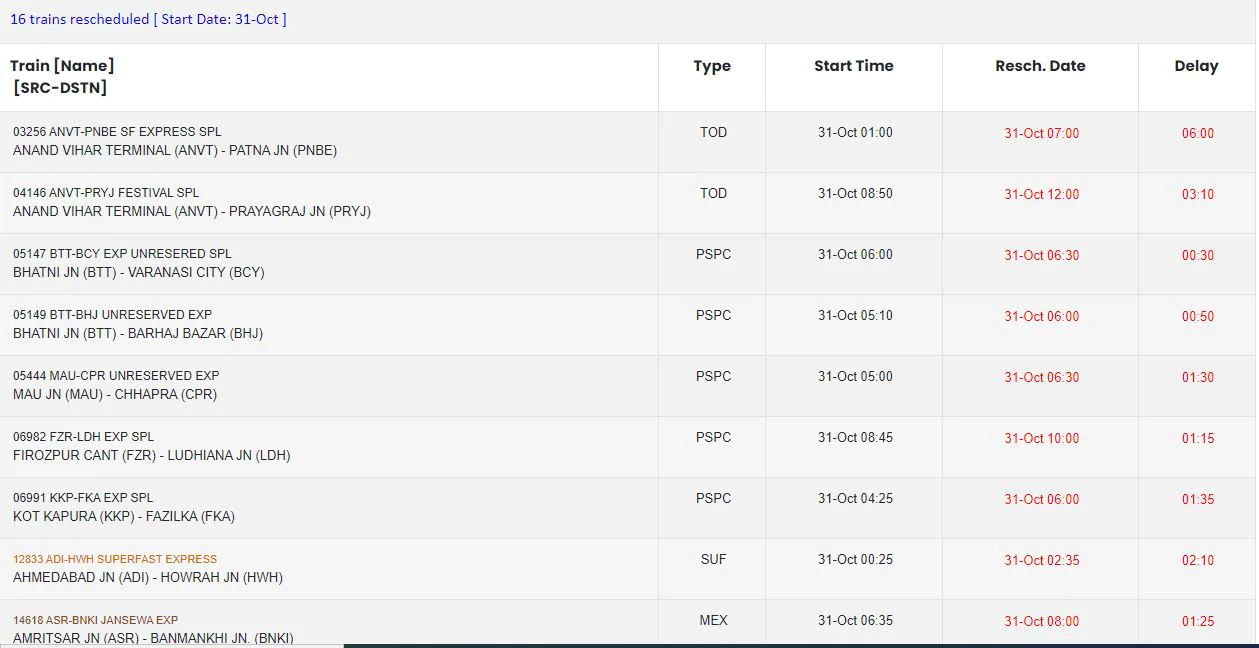Click route MAU JN - CHHAPRA
Viewport: 1259px width, 648px height.
click(115, 395)
